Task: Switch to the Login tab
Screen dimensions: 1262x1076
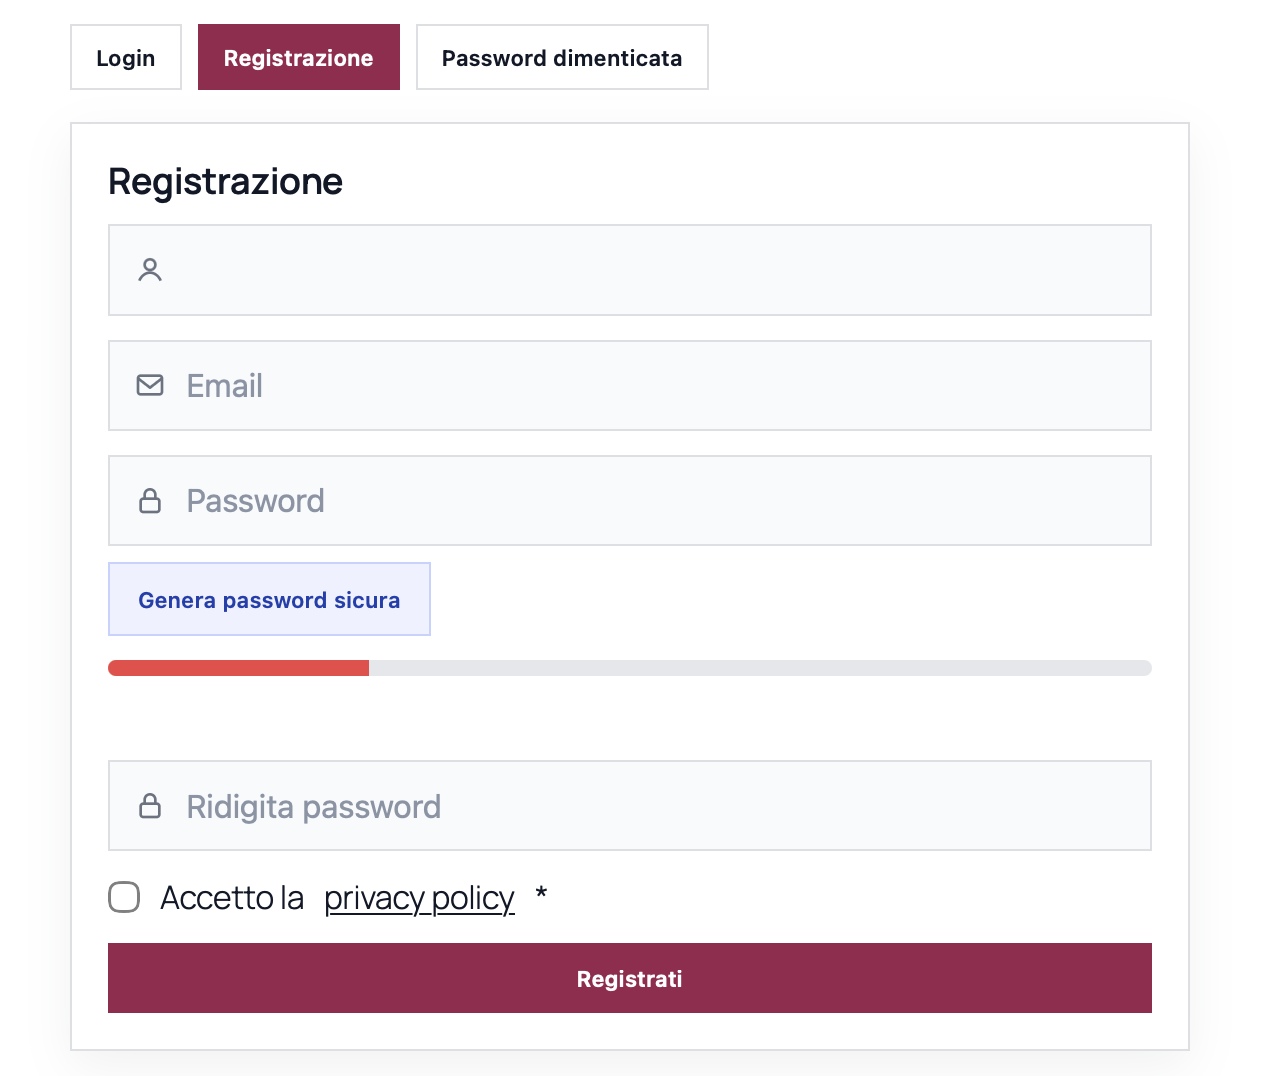Action: 126,58
